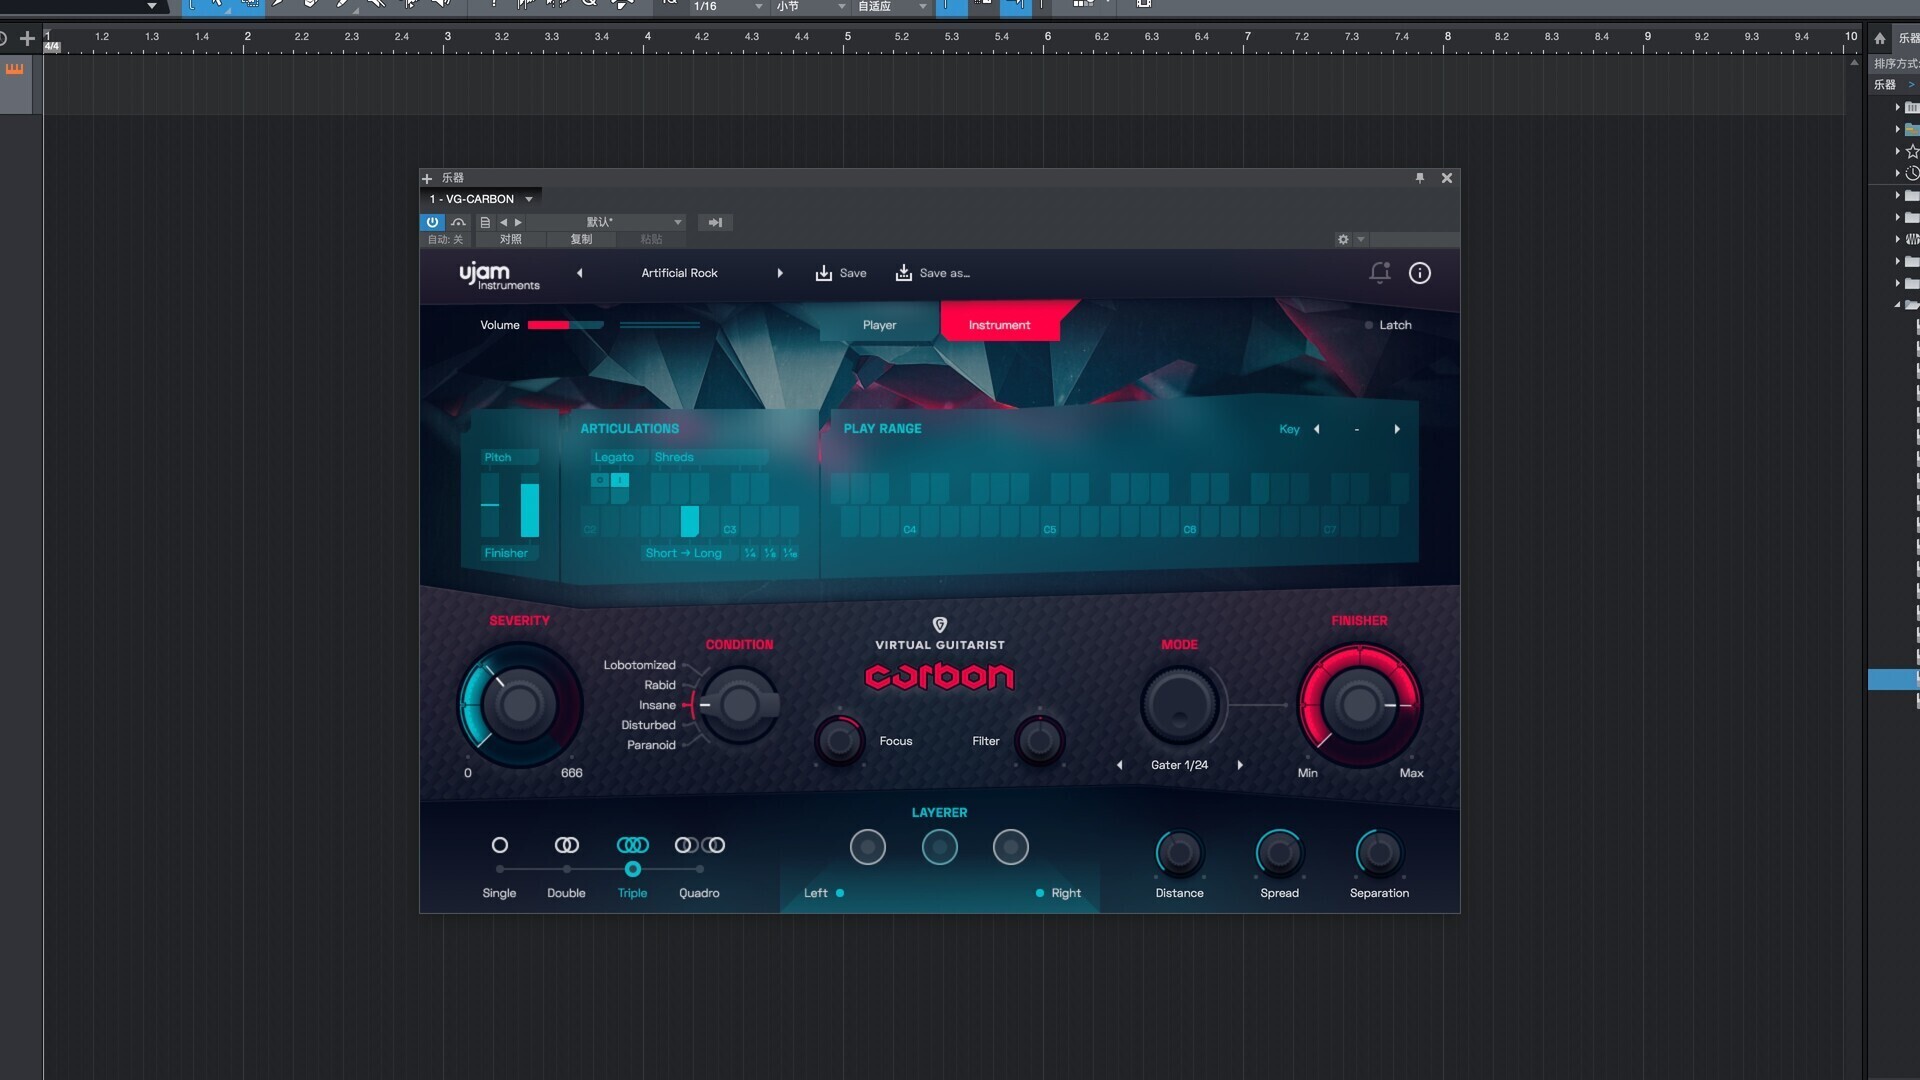Toggle the Latch switch

(1388, 325)
